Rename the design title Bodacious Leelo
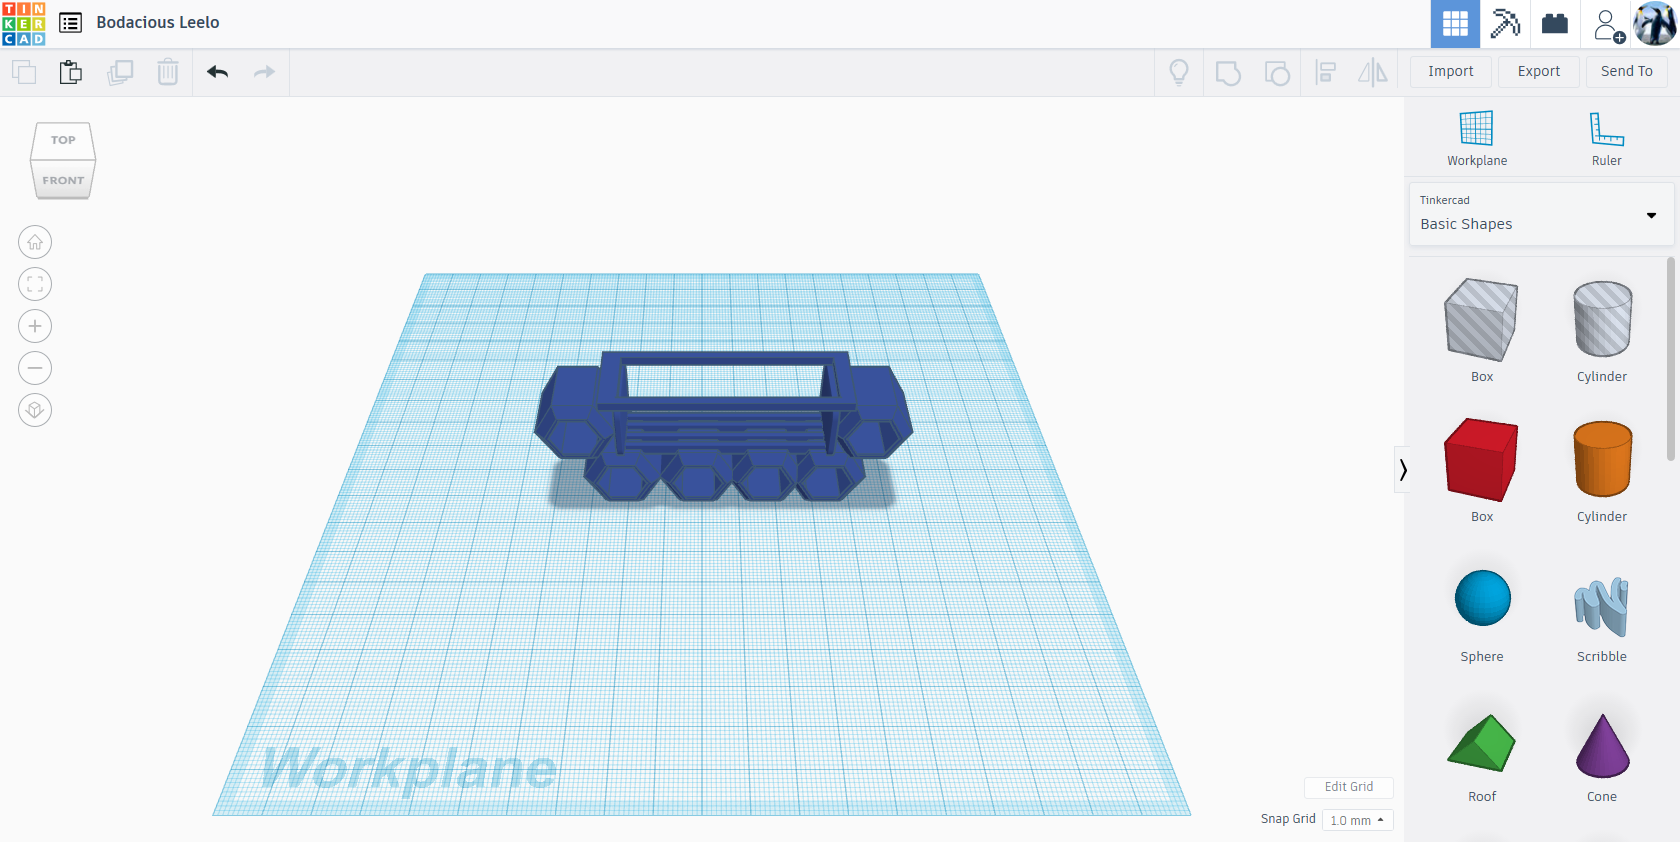The width and height of the screenshot is (1680, 842). click(x=158, y=22)
